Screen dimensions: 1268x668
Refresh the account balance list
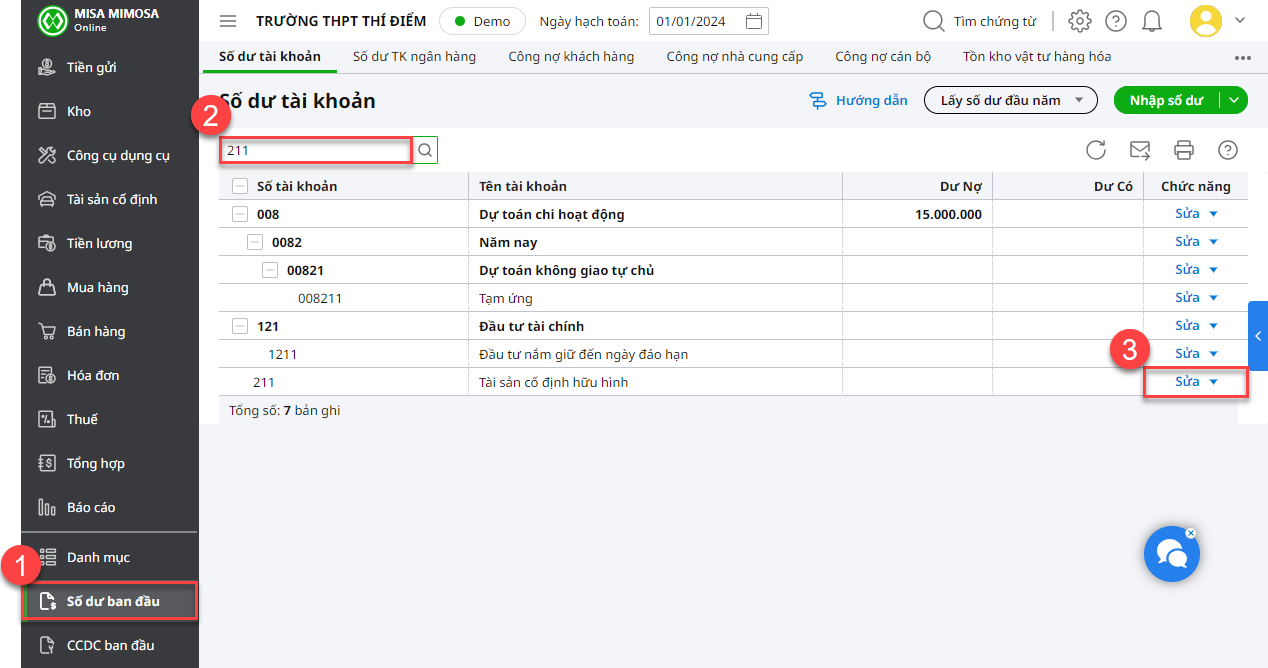pyautogui.click(x=1096, y=150)
